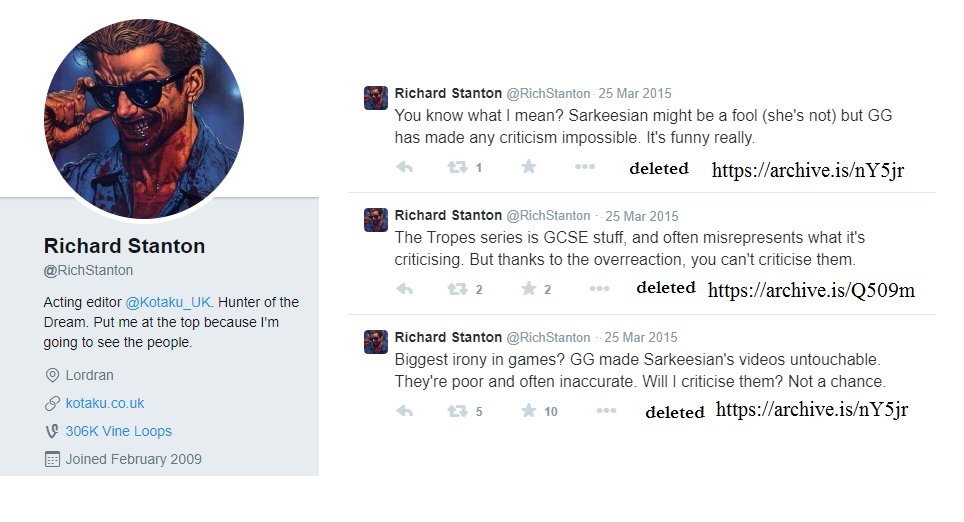Screen dimensions: 964x522
Task: Open the 306K Vine Loops link
Action: click(119, 431)
